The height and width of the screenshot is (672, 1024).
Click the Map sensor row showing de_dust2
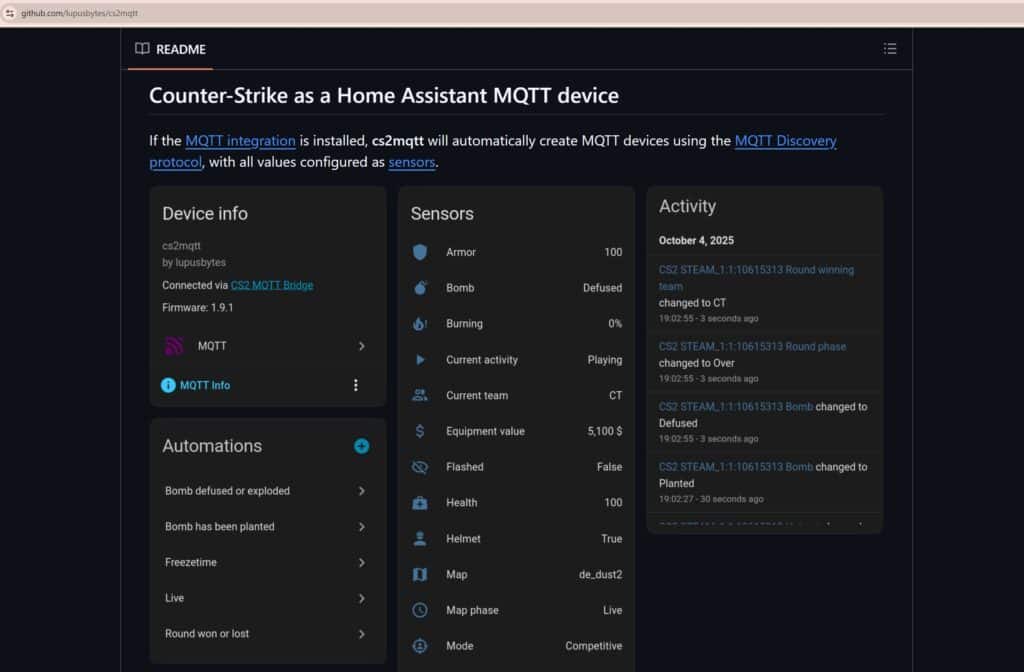(x=516, y=575)
